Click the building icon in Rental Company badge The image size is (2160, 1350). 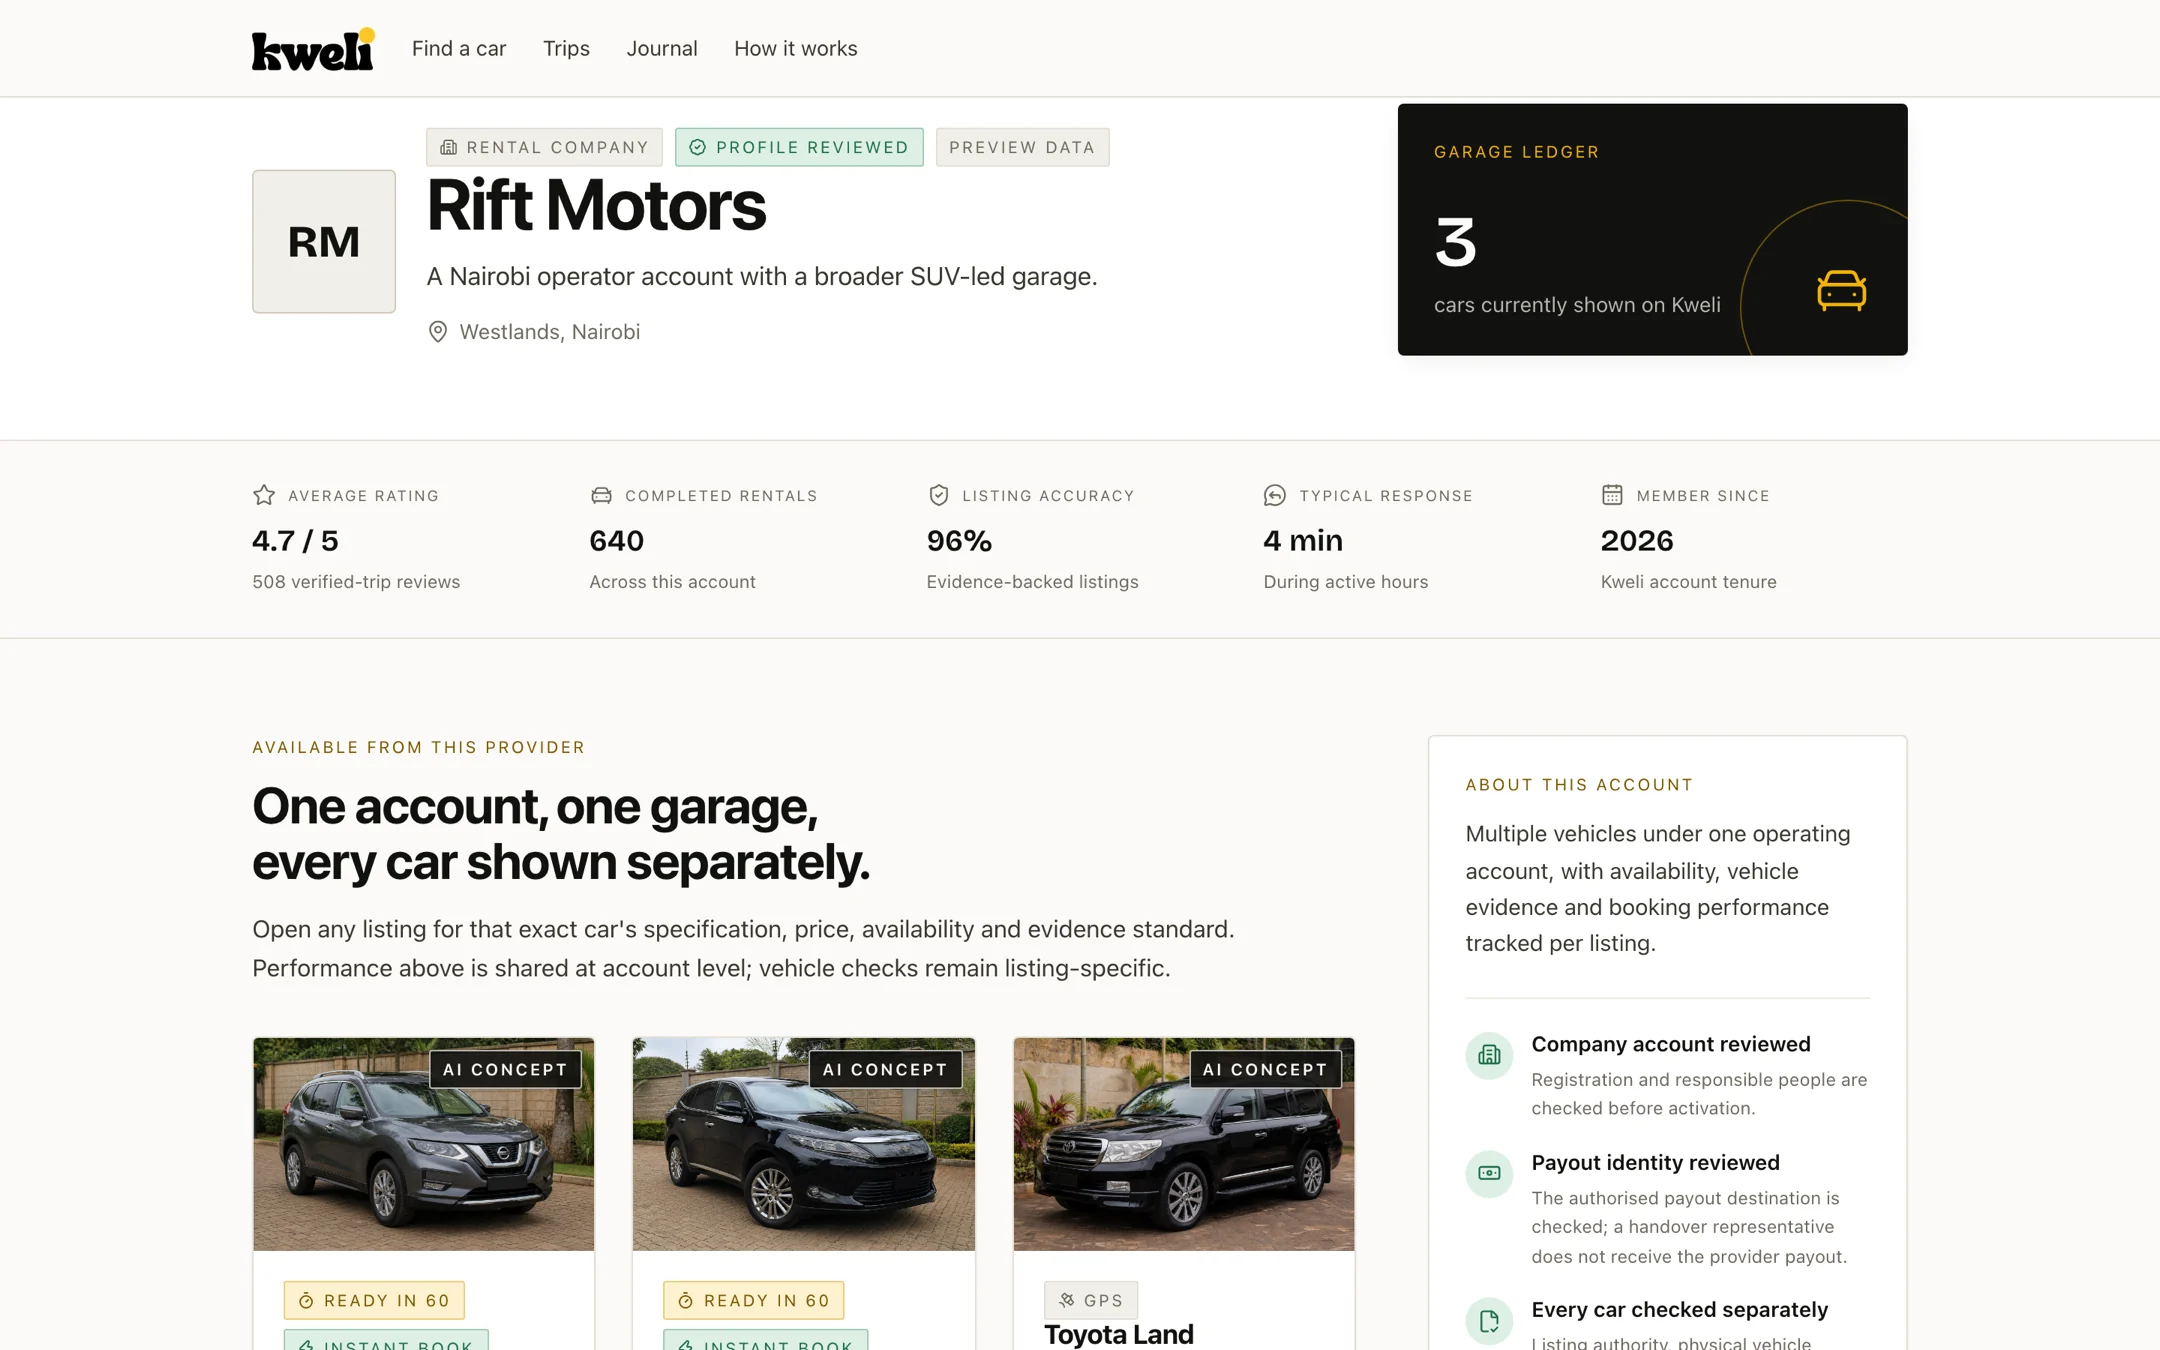[x=449, y=147]
